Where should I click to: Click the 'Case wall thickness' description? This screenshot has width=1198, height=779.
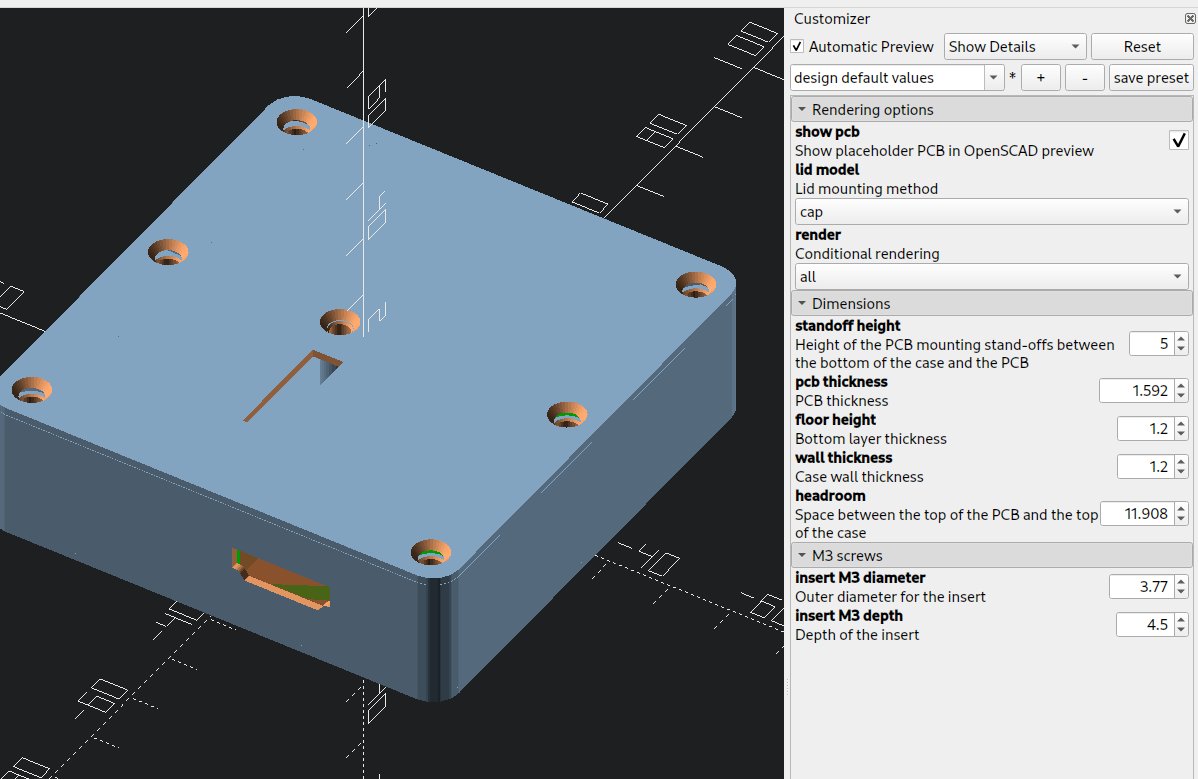tap(860, 477)
